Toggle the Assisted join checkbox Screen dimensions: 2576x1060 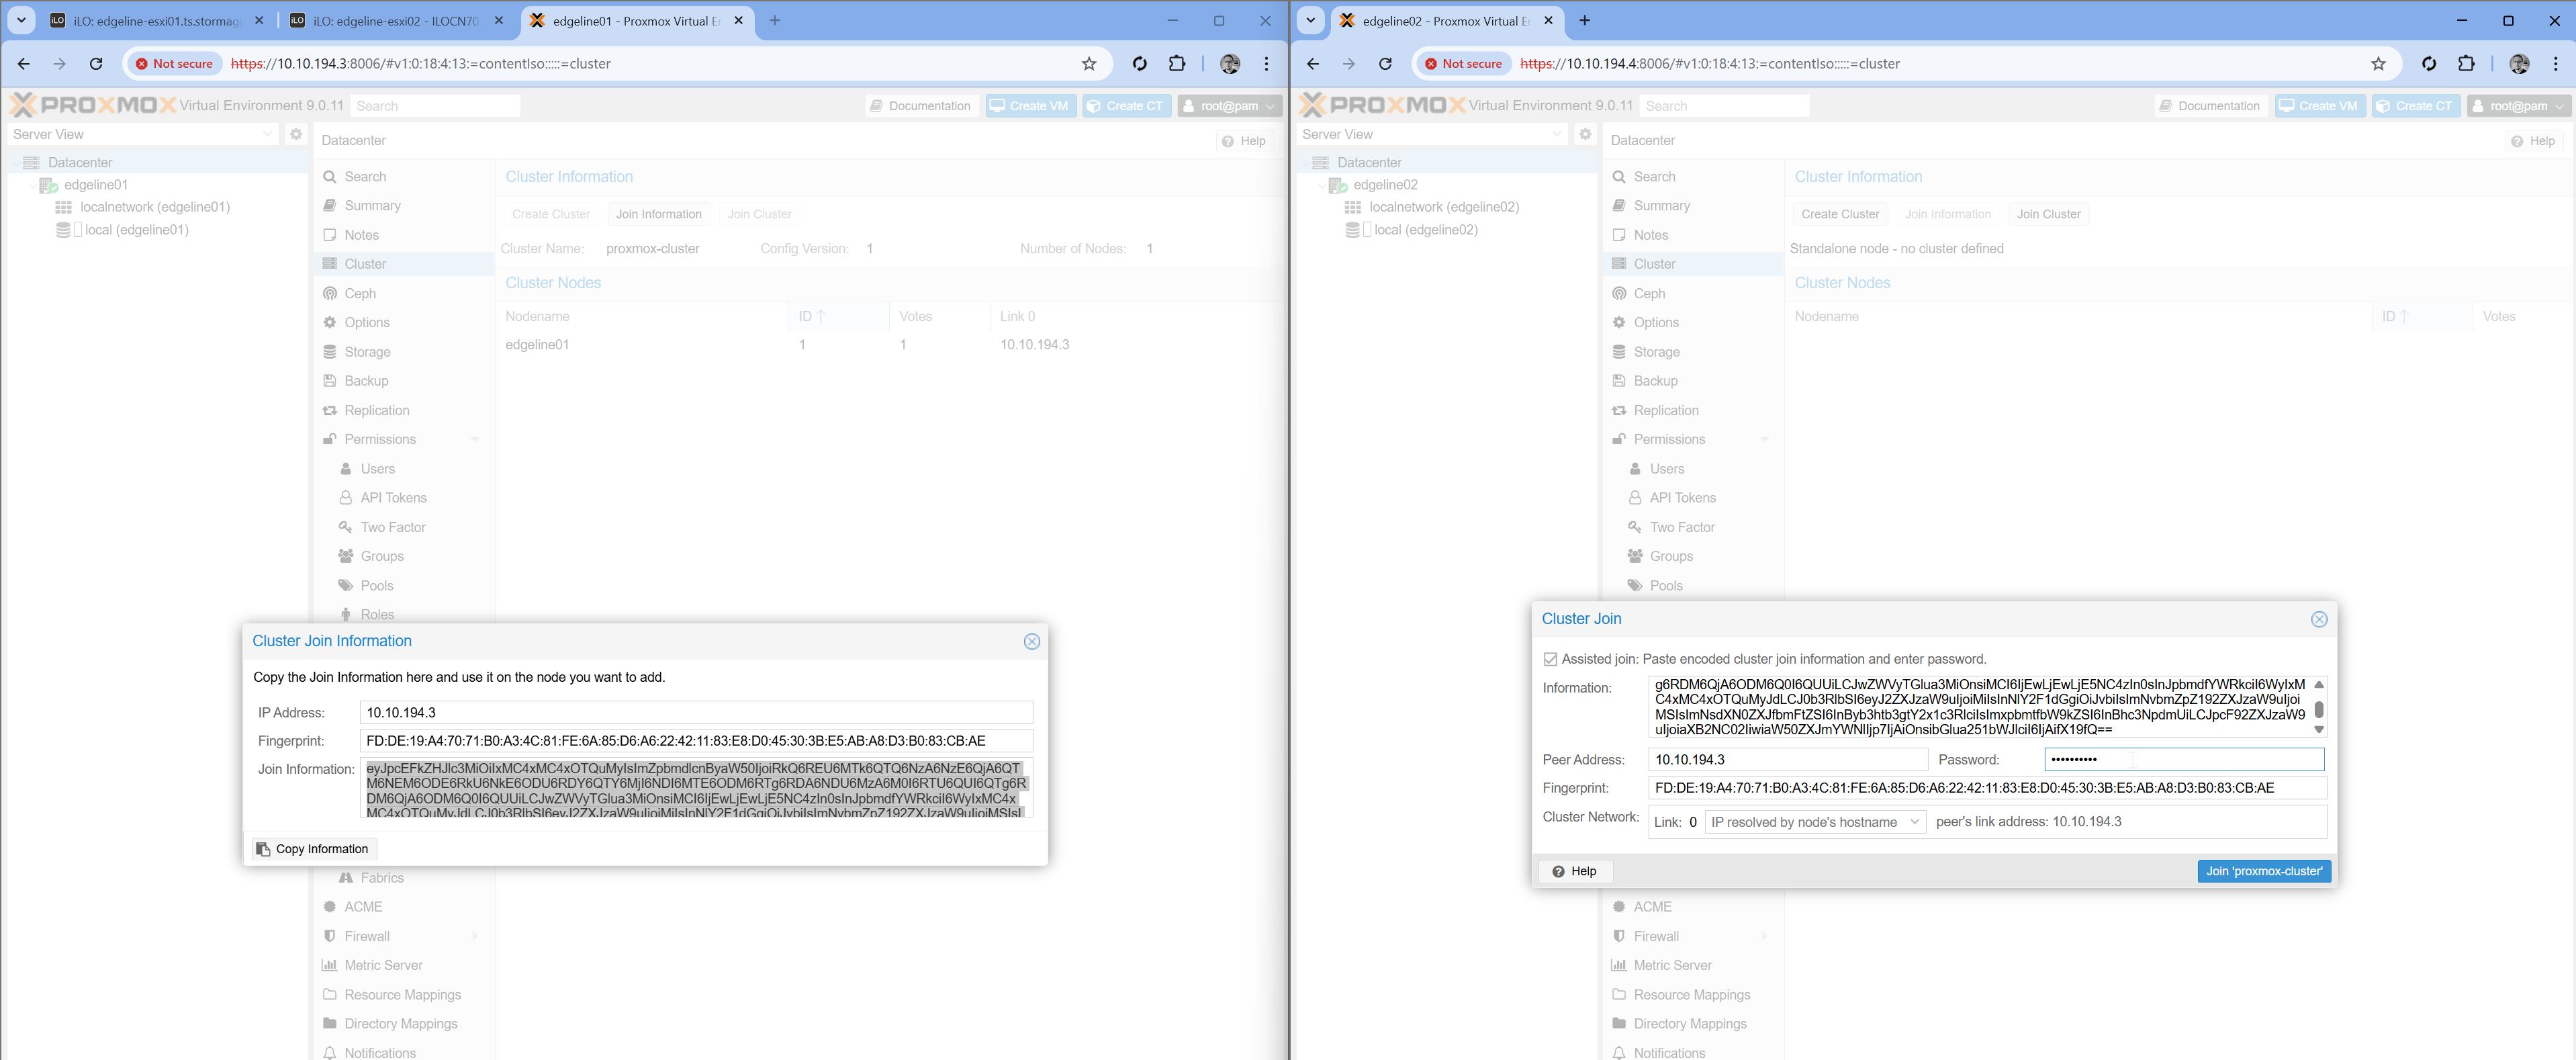pyautogui.click(x=1550, y=659)
